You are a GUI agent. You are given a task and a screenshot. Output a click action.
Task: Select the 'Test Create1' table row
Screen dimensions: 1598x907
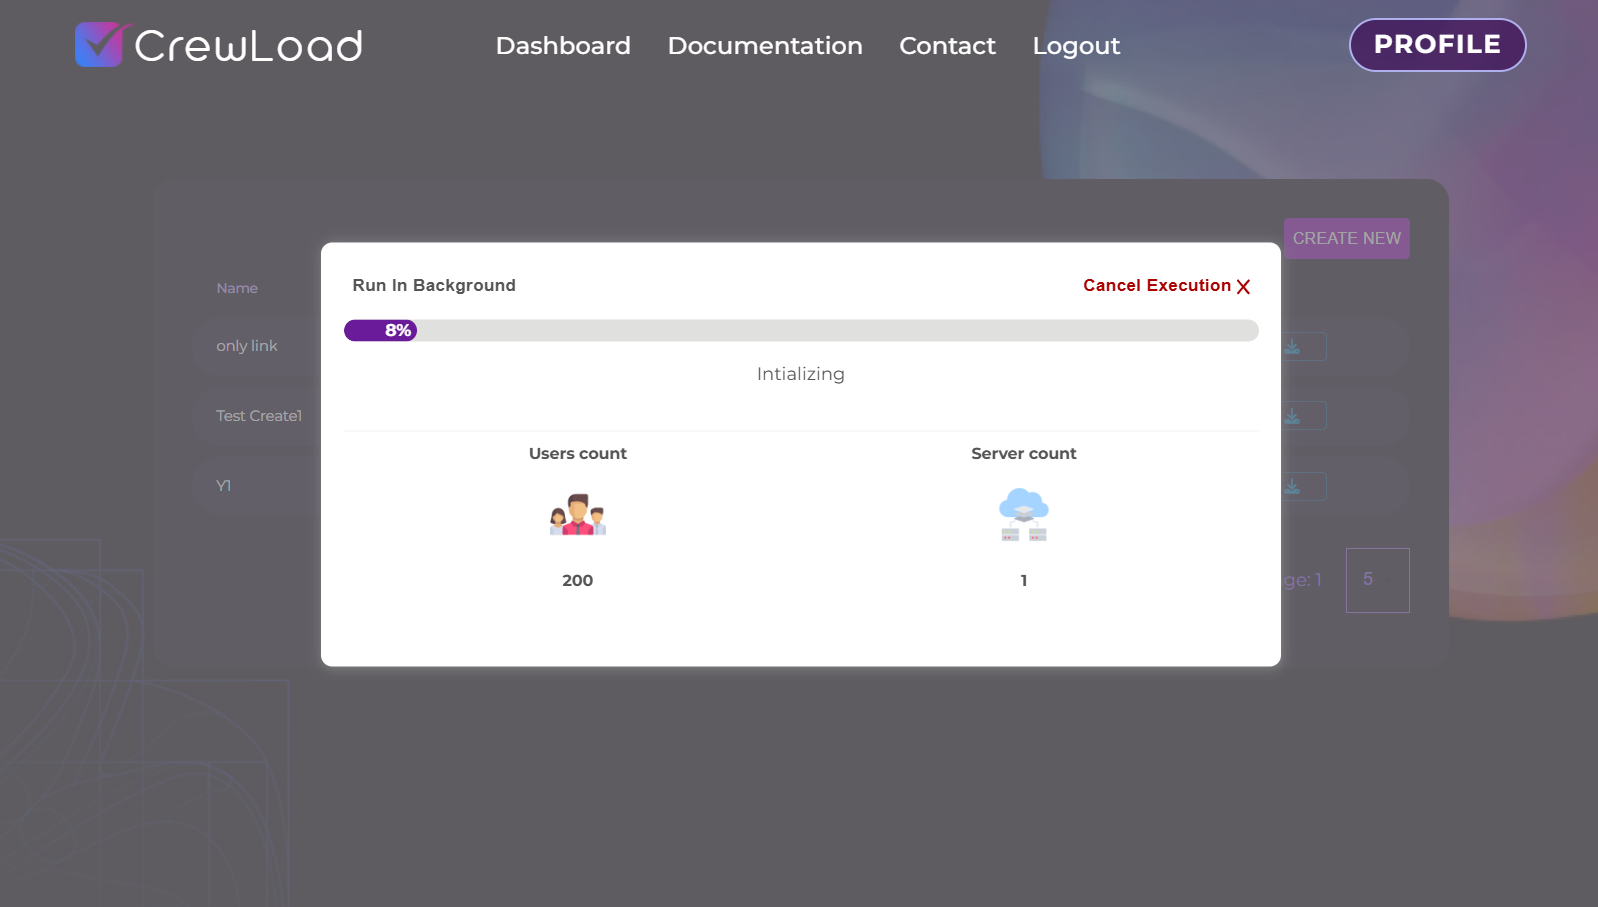(259, 416)
